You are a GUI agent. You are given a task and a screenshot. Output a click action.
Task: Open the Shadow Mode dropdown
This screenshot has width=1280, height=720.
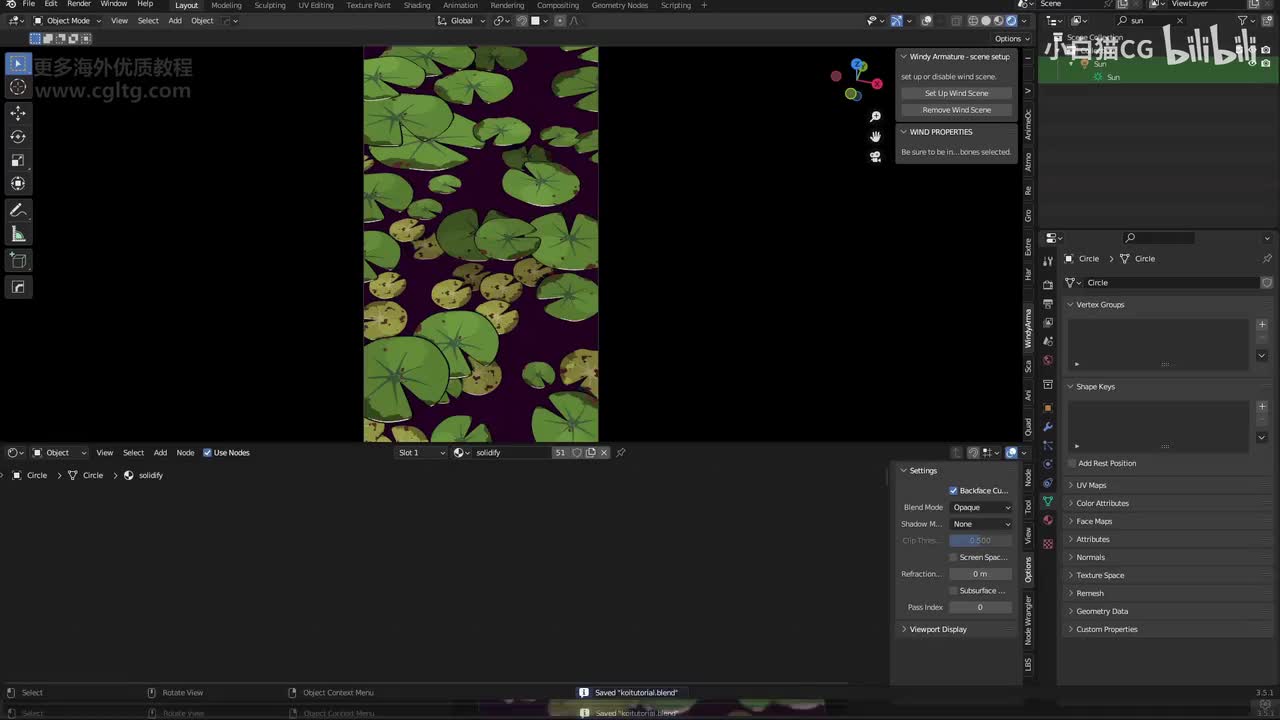click(980, 524)
